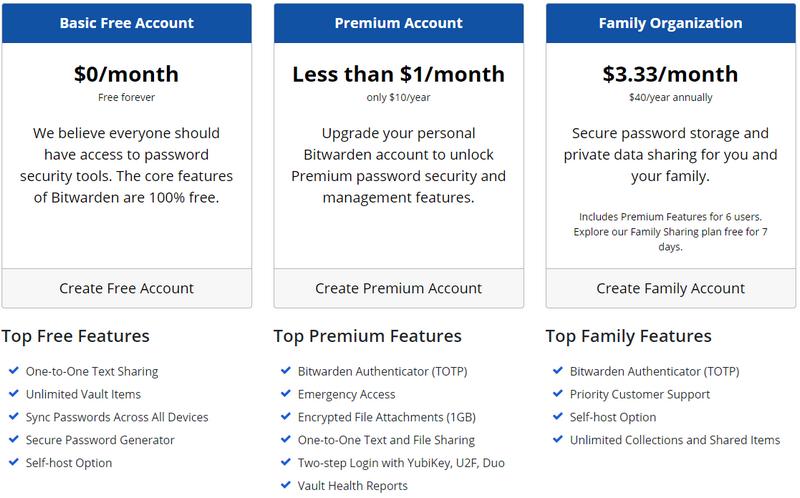Screen dimensions: 800x498
Task: Select the Basic Free Account header
Action: pos(126,23)
